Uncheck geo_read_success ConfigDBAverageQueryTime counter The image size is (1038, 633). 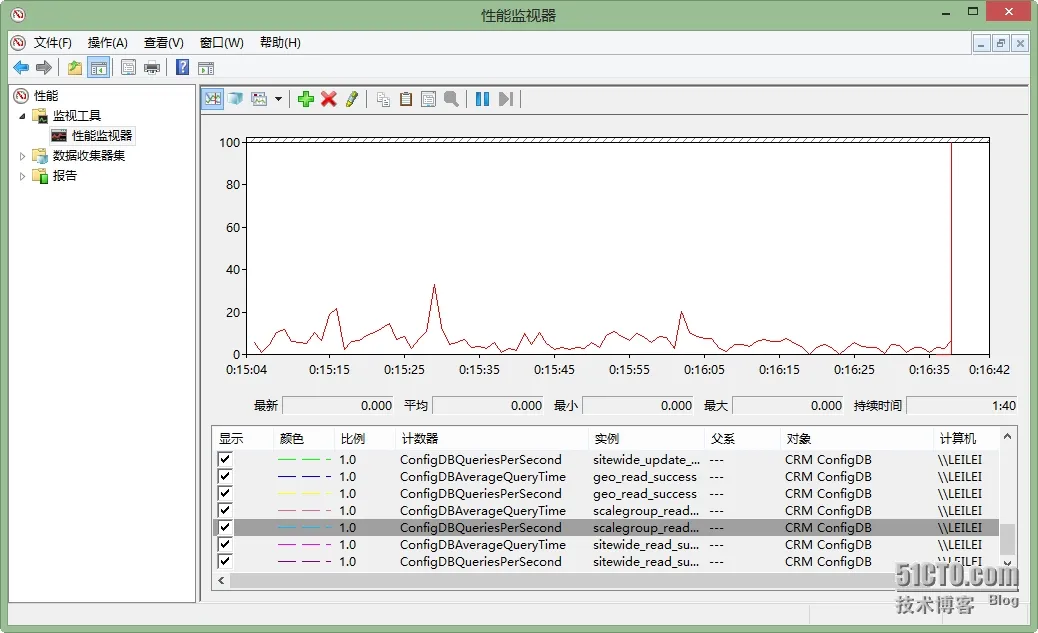coord(225,476)
